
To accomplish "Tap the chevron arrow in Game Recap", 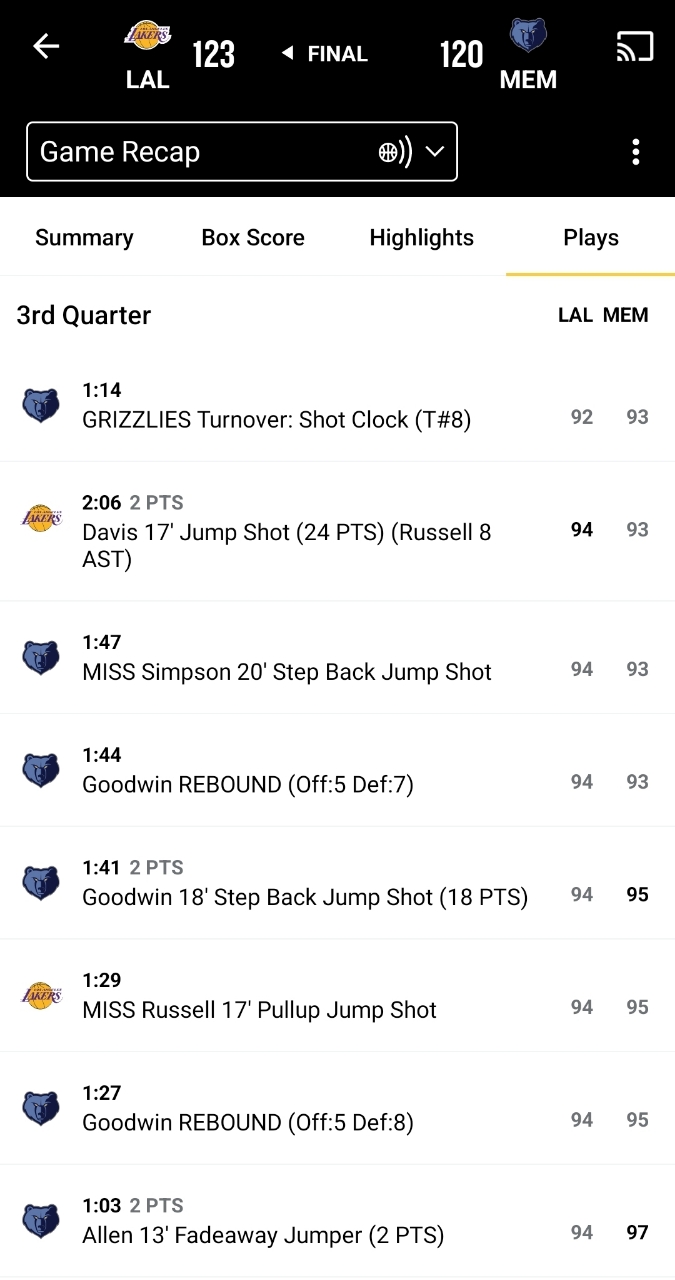I will (434, 152).
